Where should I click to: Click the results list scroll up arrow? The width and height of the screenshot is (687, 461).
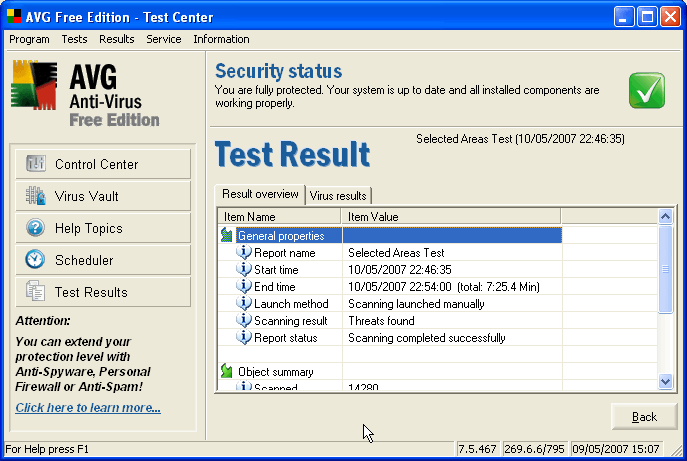point(665,216)
